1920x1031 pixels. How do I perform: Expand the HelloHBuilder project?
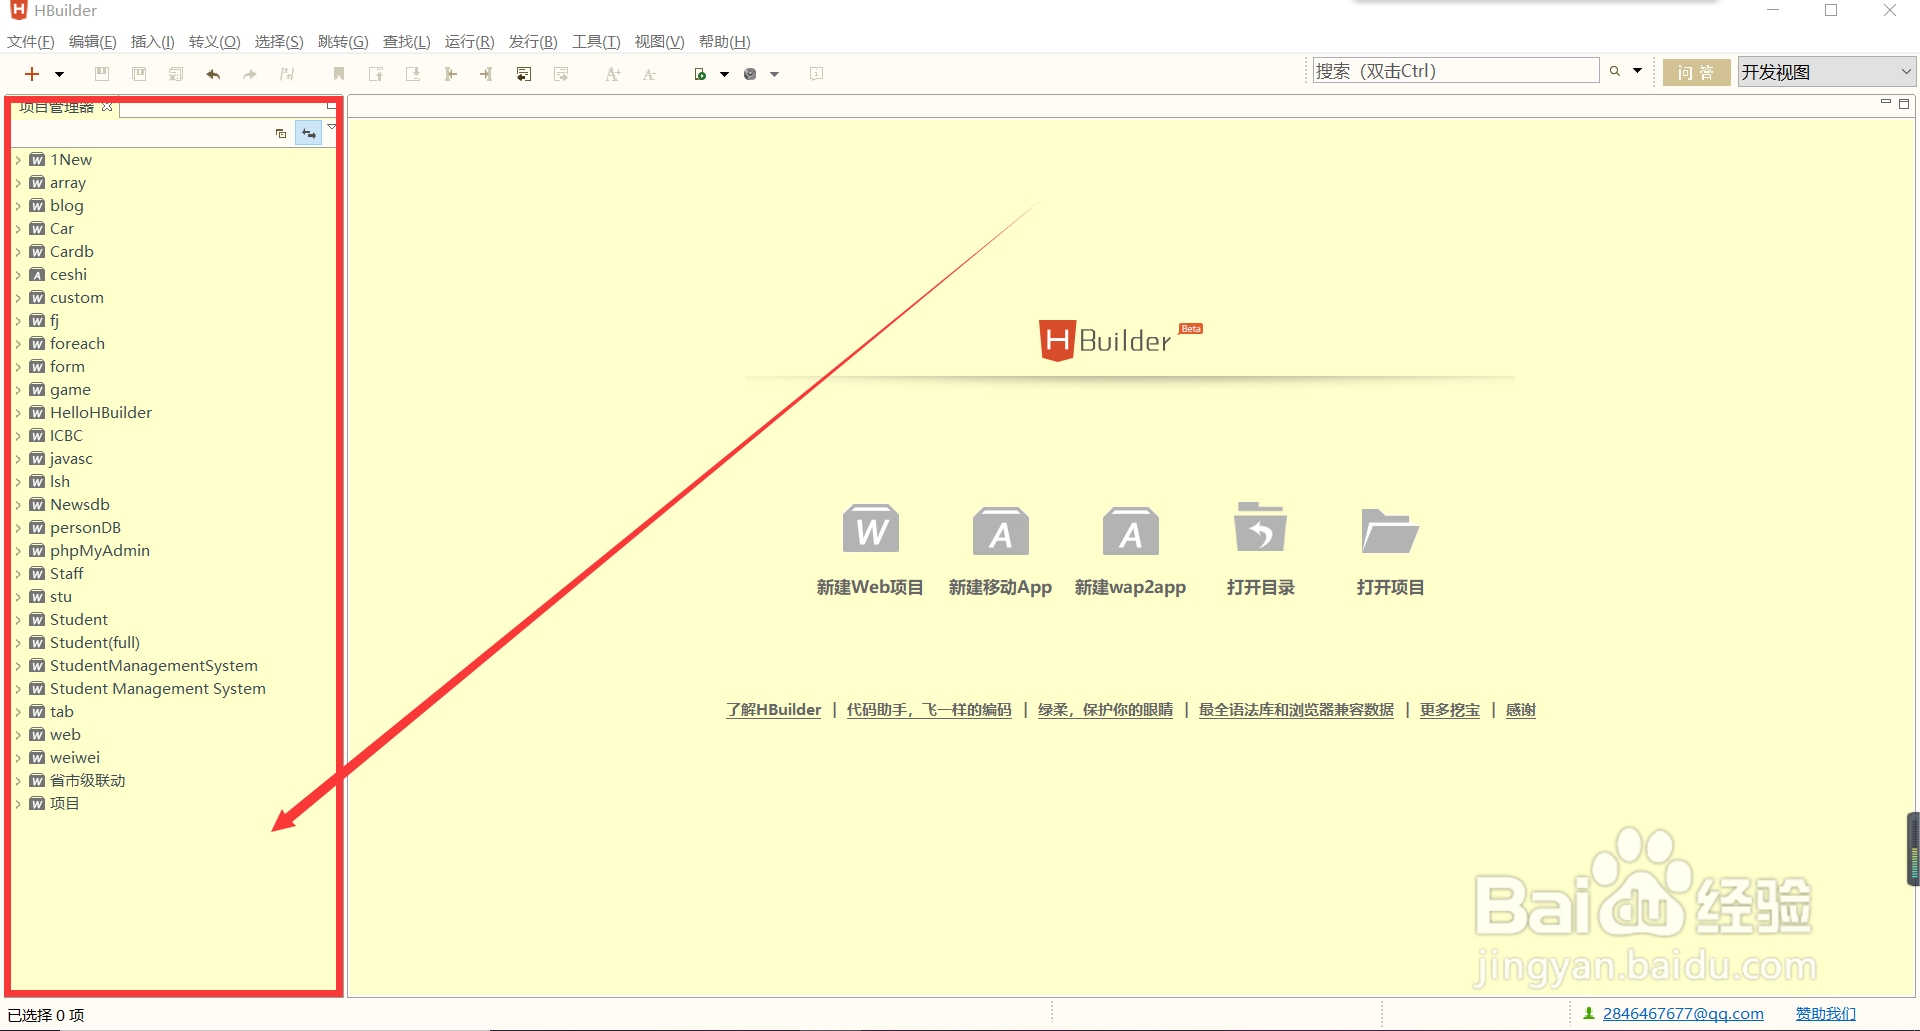click(x=18, y=413)
